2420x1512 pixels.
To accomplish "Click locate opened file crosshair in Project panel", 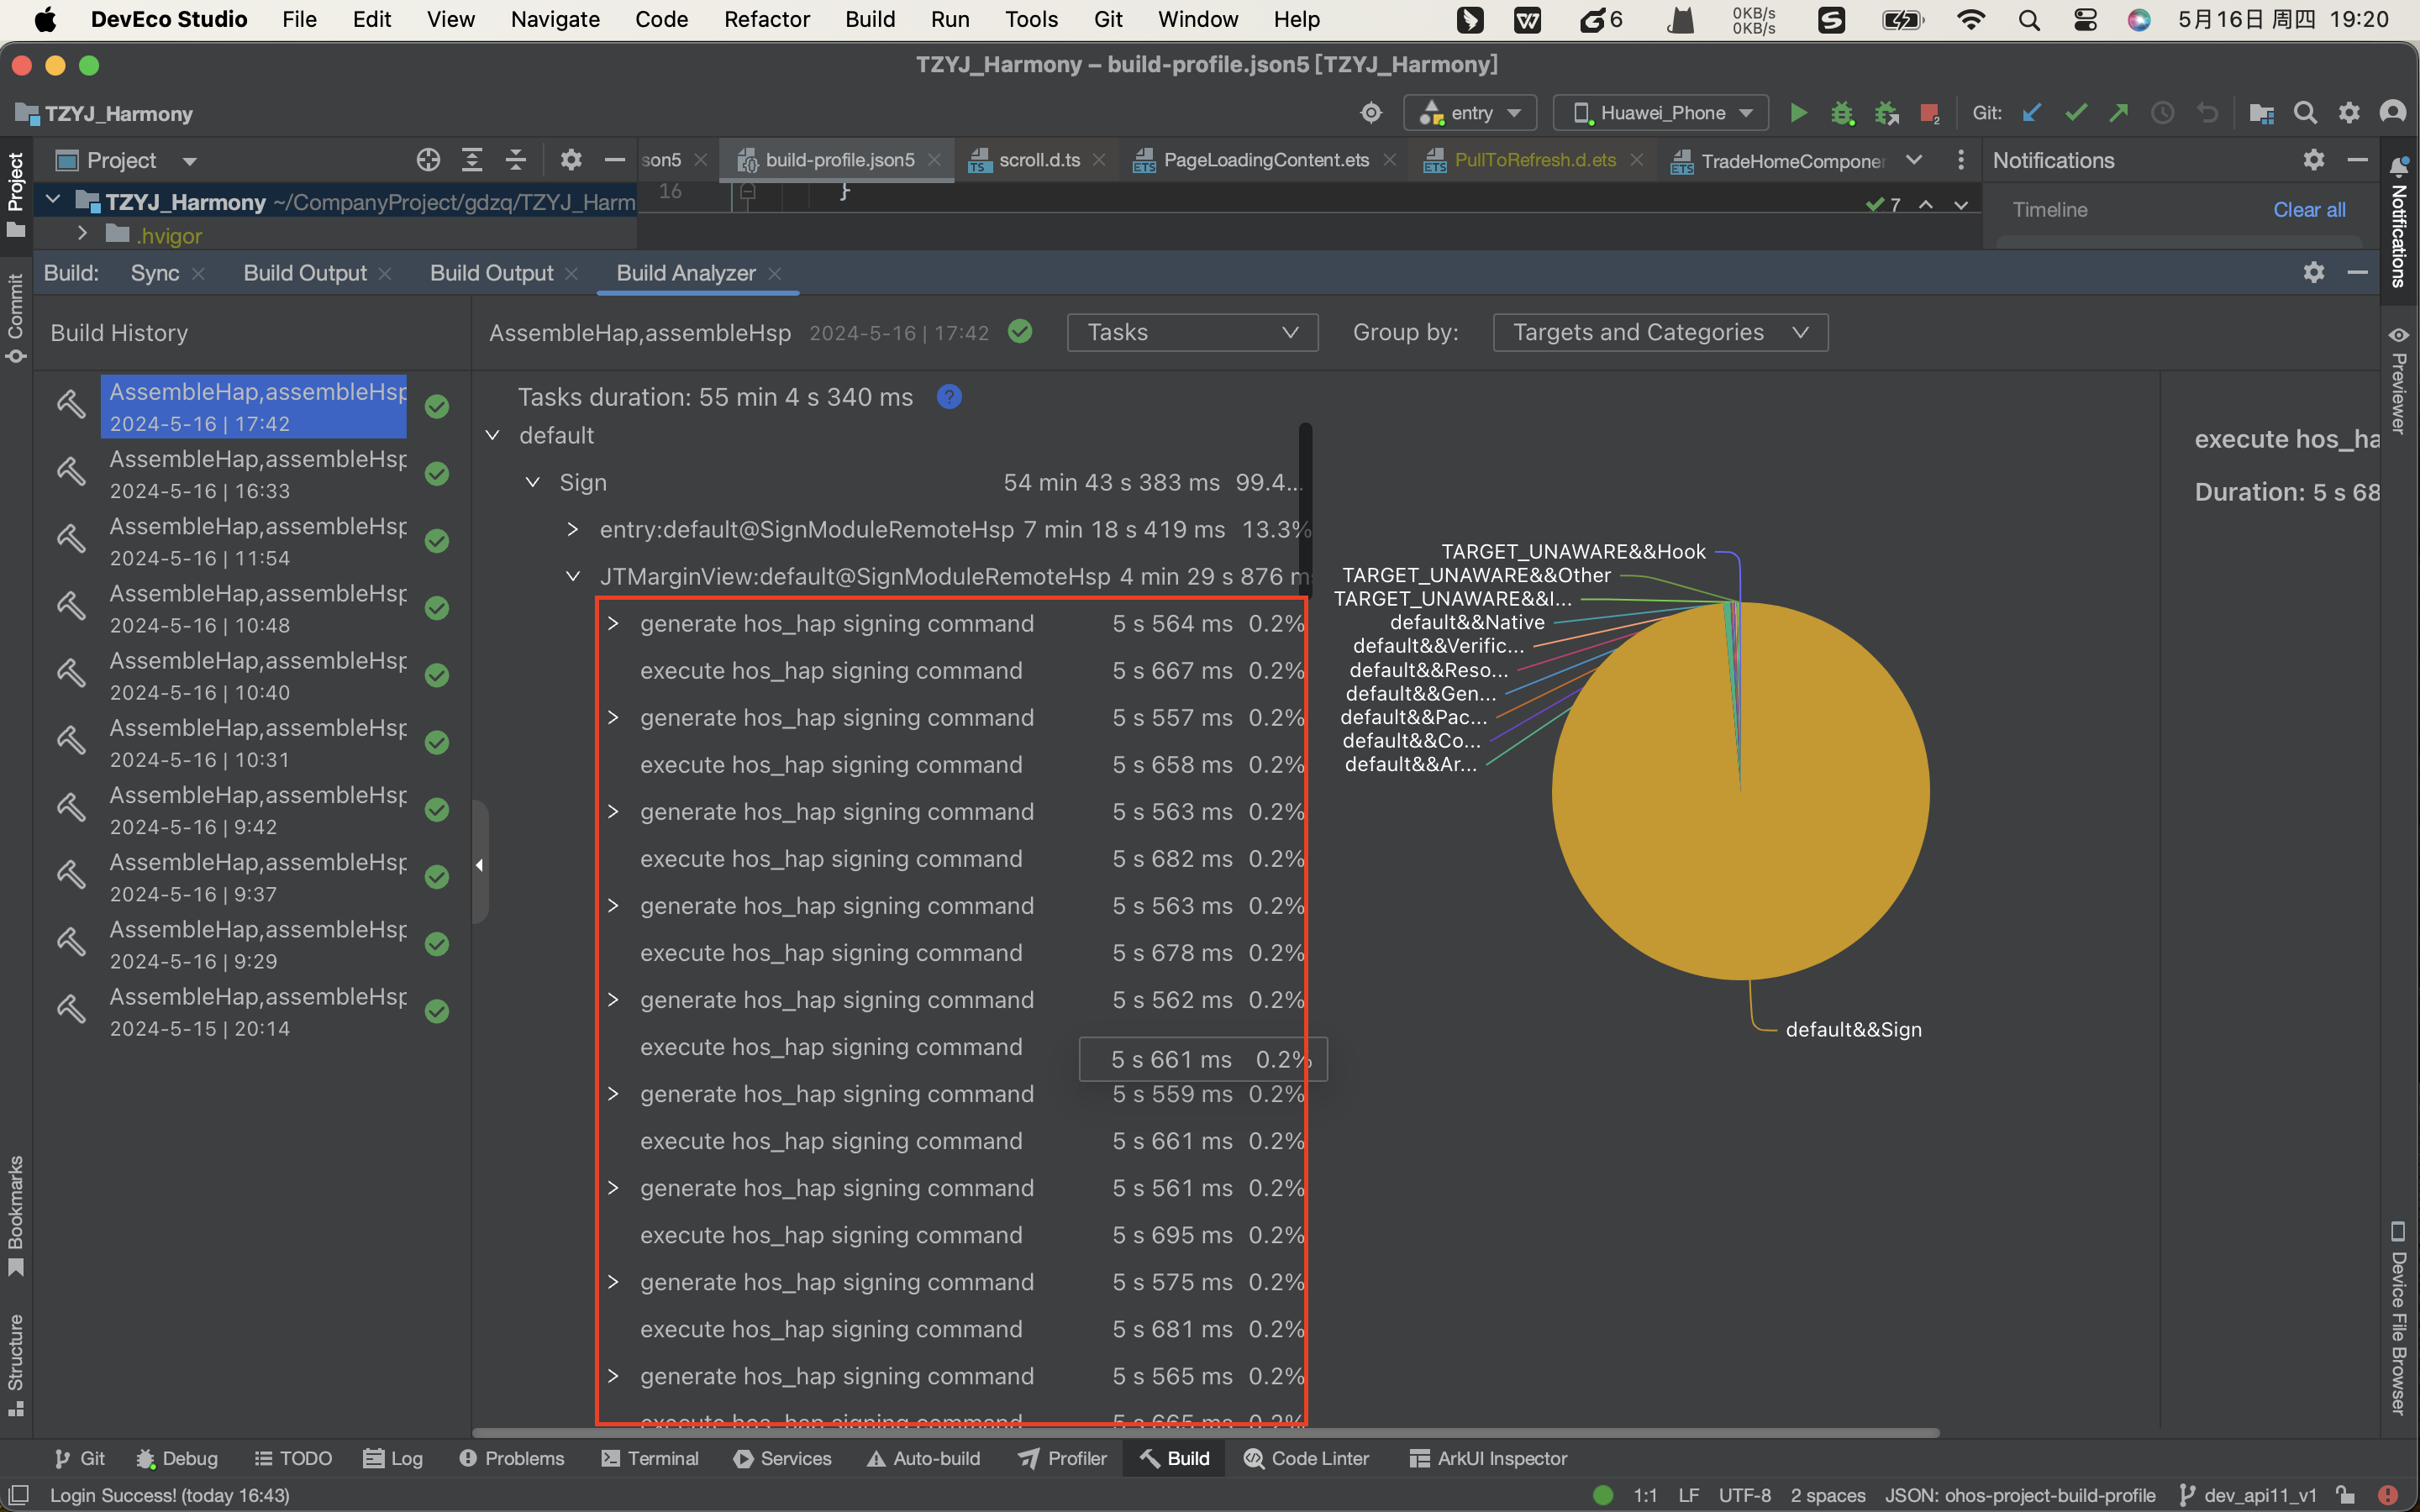I will click(428, 160).
